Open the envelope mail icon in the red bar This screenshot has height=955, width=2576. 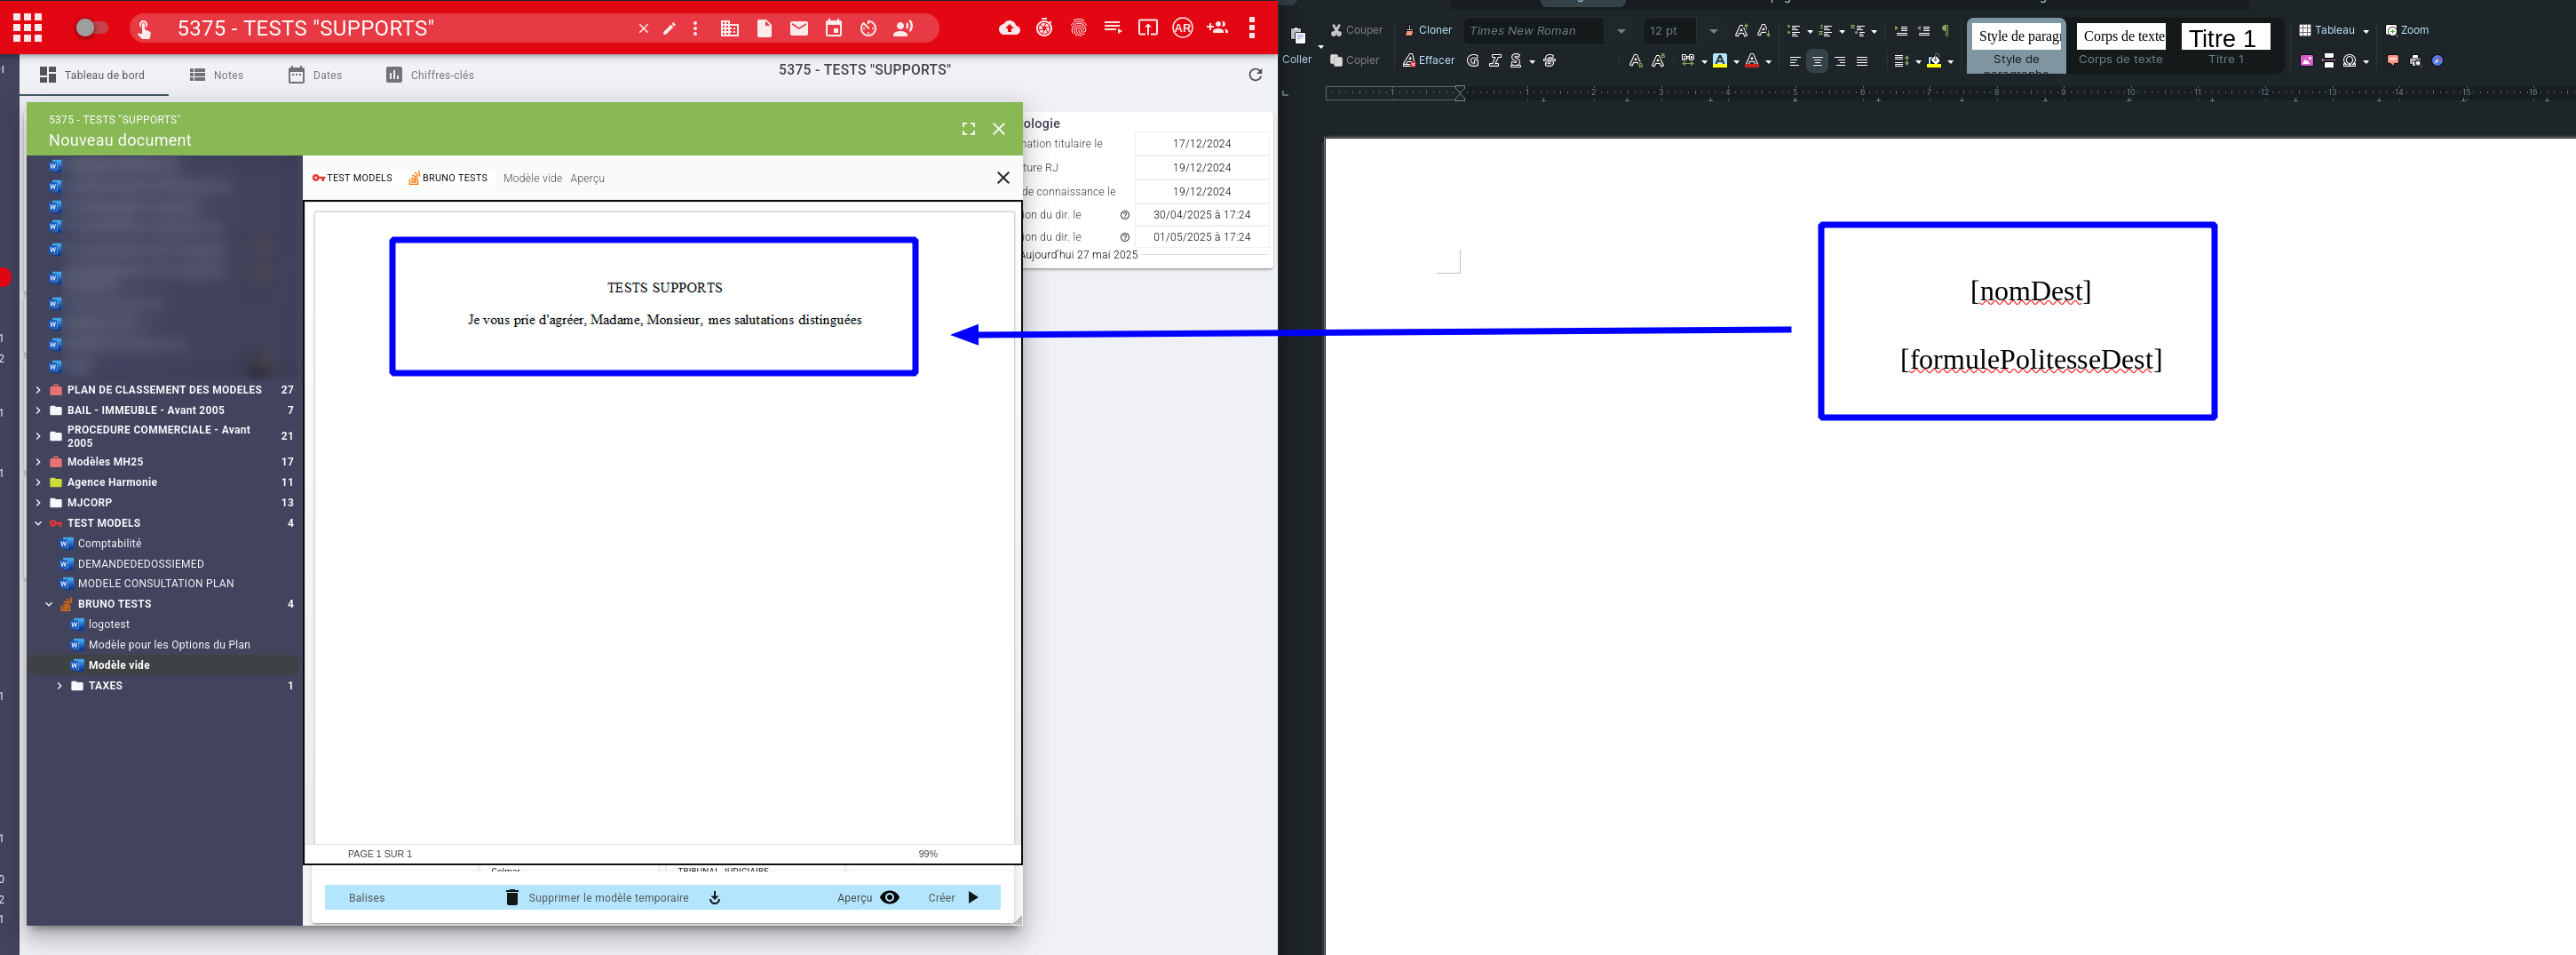(x=798, y=29)
